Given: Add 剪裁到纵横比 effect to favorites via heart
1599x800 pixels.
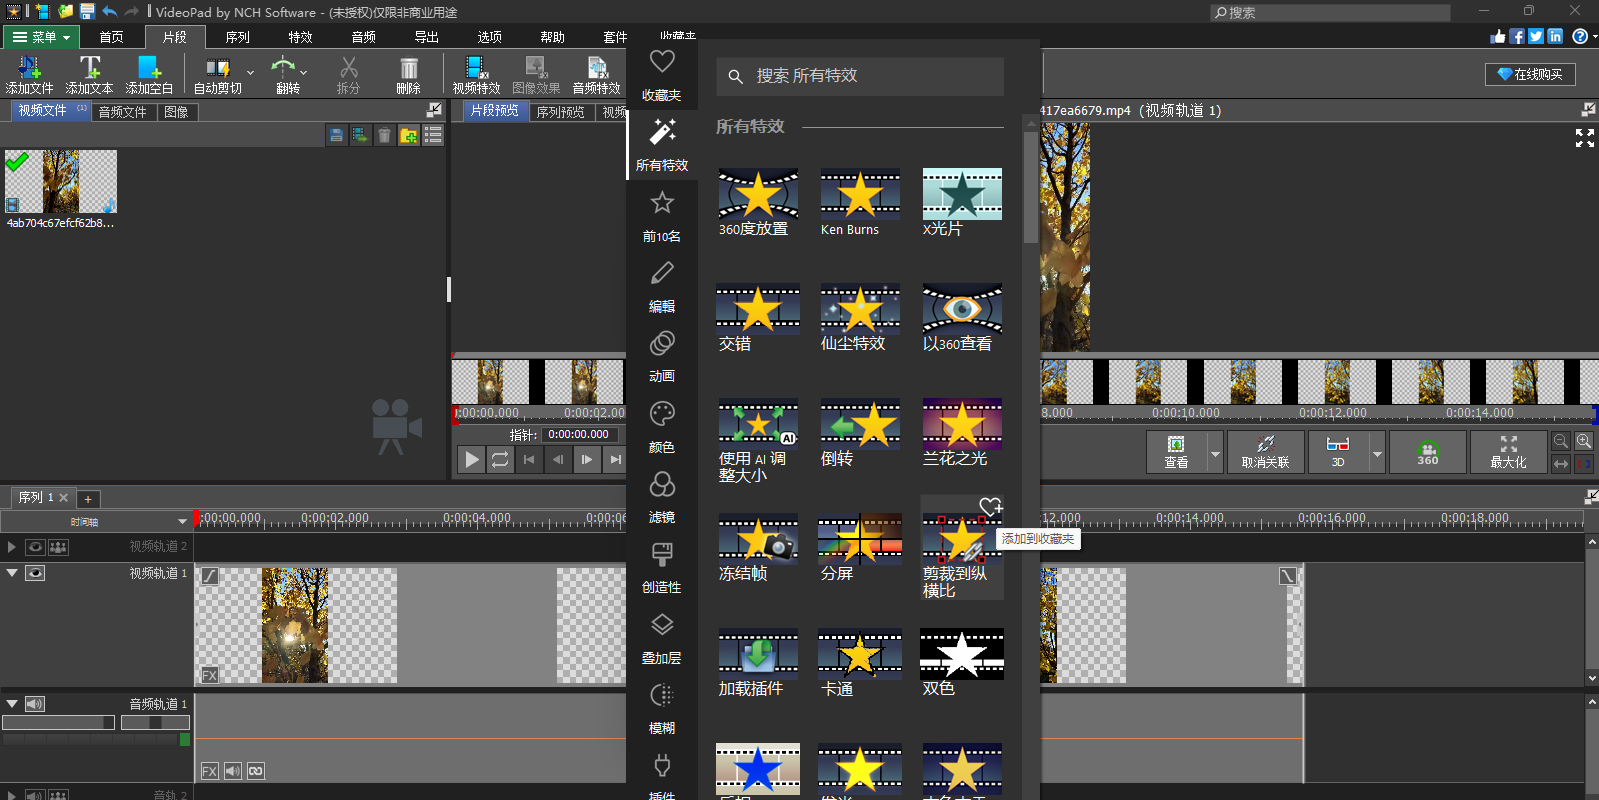Looking at the screenshot, I should (x=990, y=507).
